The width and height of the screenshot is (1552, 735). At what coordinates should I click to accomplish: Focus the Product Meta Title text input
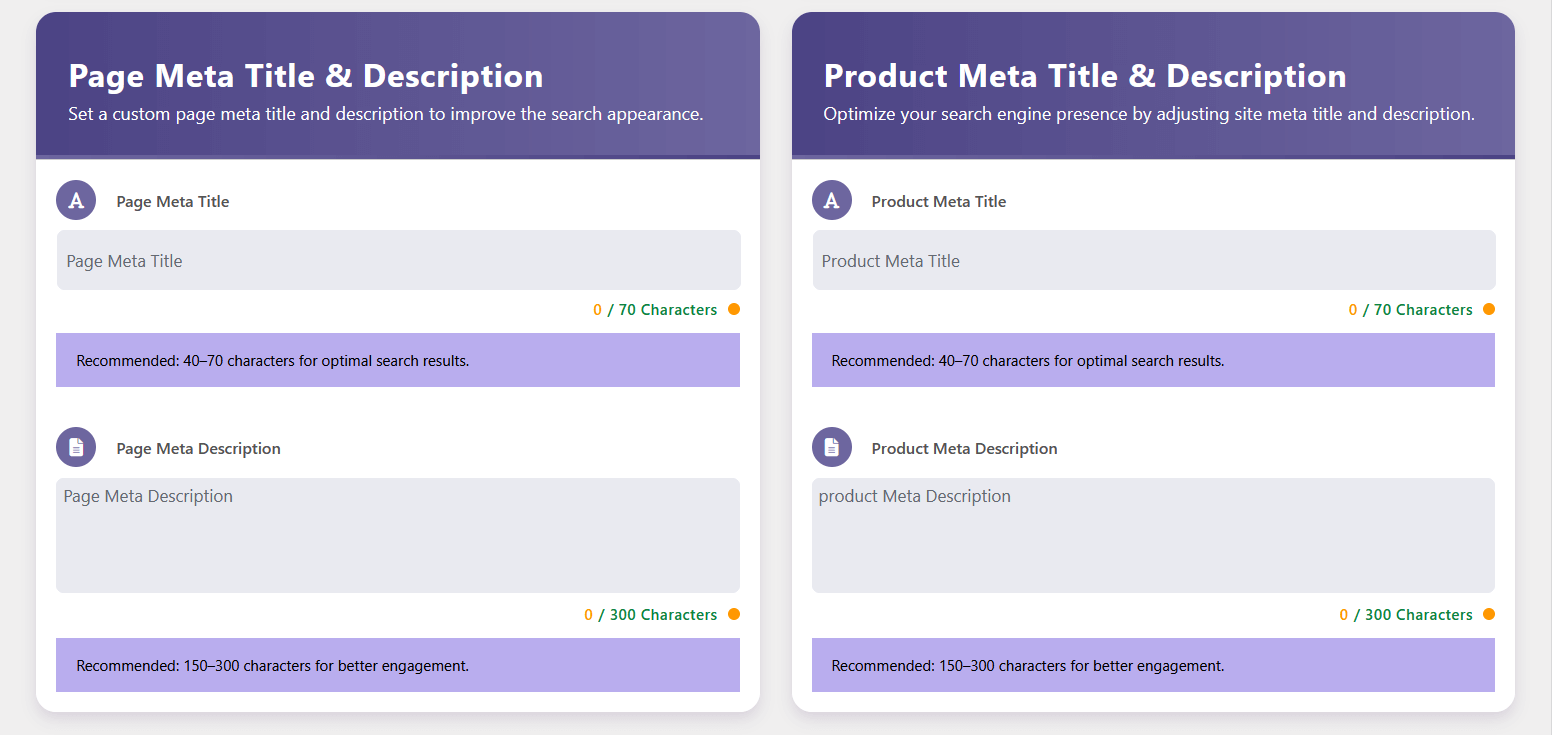coord(1153,261)
